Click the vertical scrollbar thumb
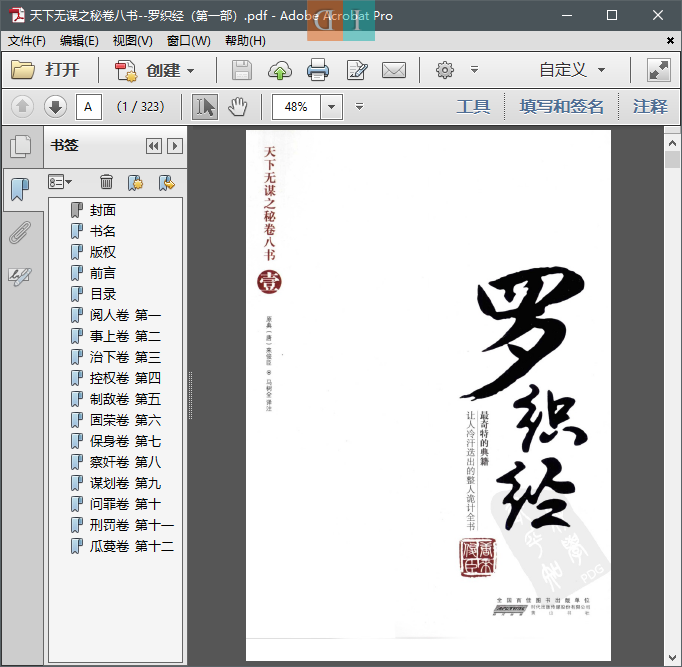 click(672, 159)
